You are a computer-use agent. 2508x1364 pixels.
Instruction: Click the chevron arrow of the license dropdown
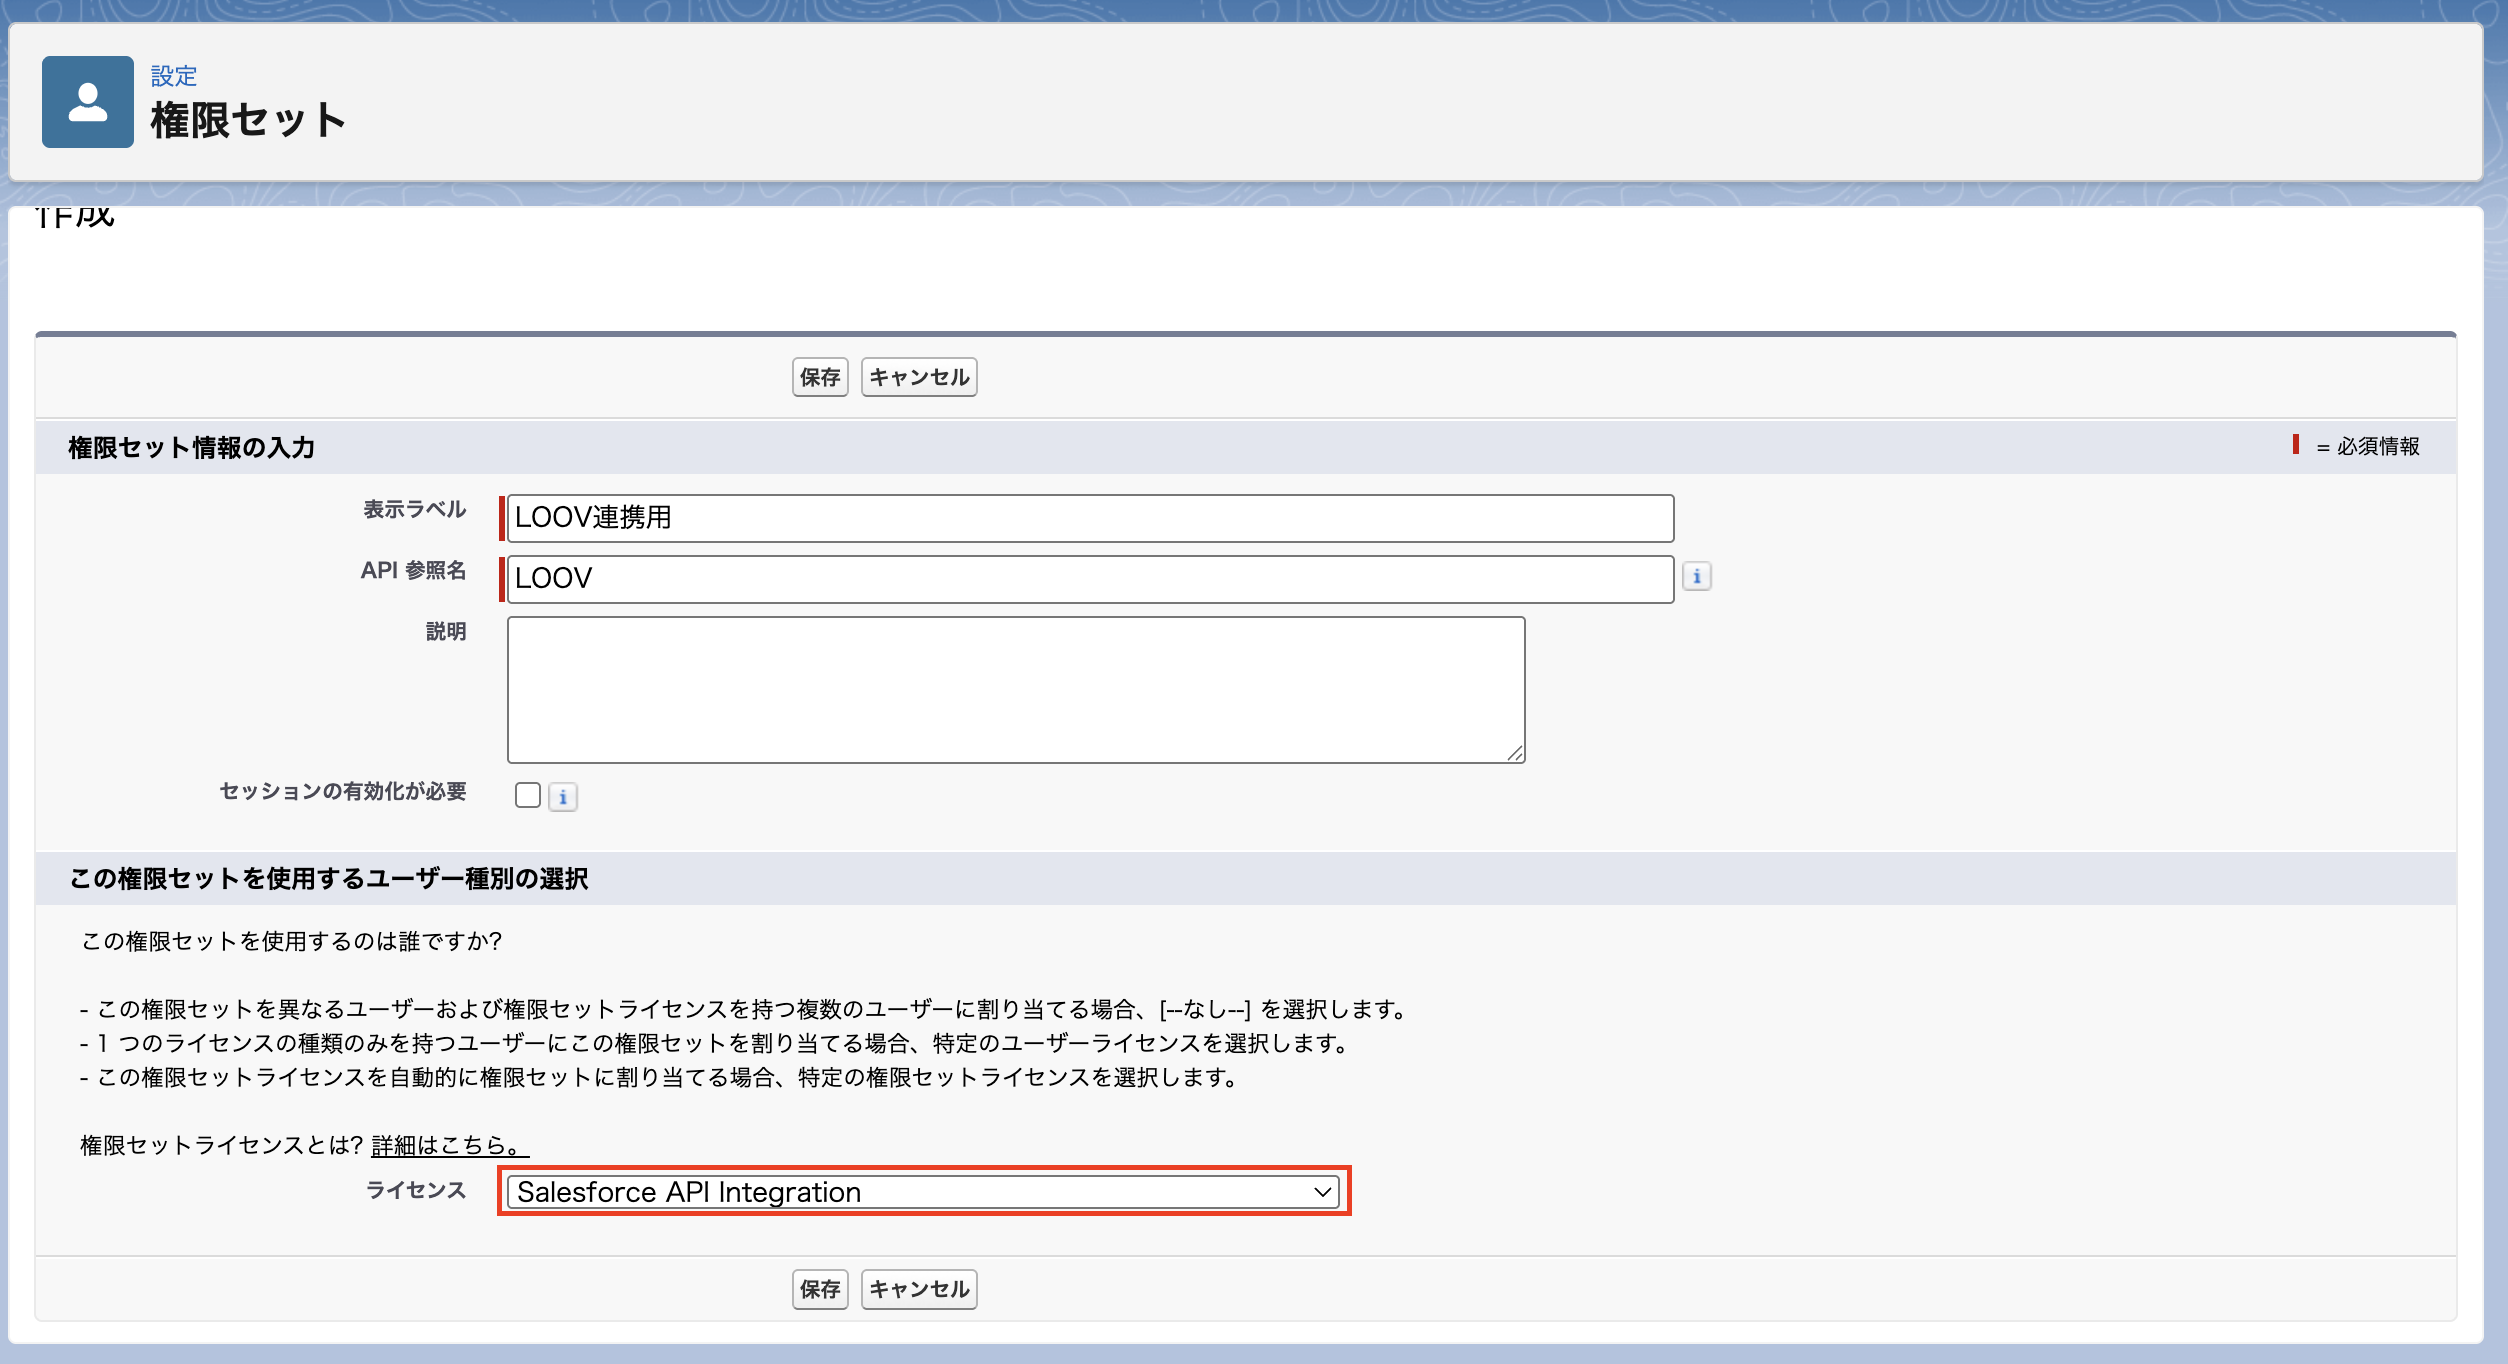[x=1322, y=1192]
